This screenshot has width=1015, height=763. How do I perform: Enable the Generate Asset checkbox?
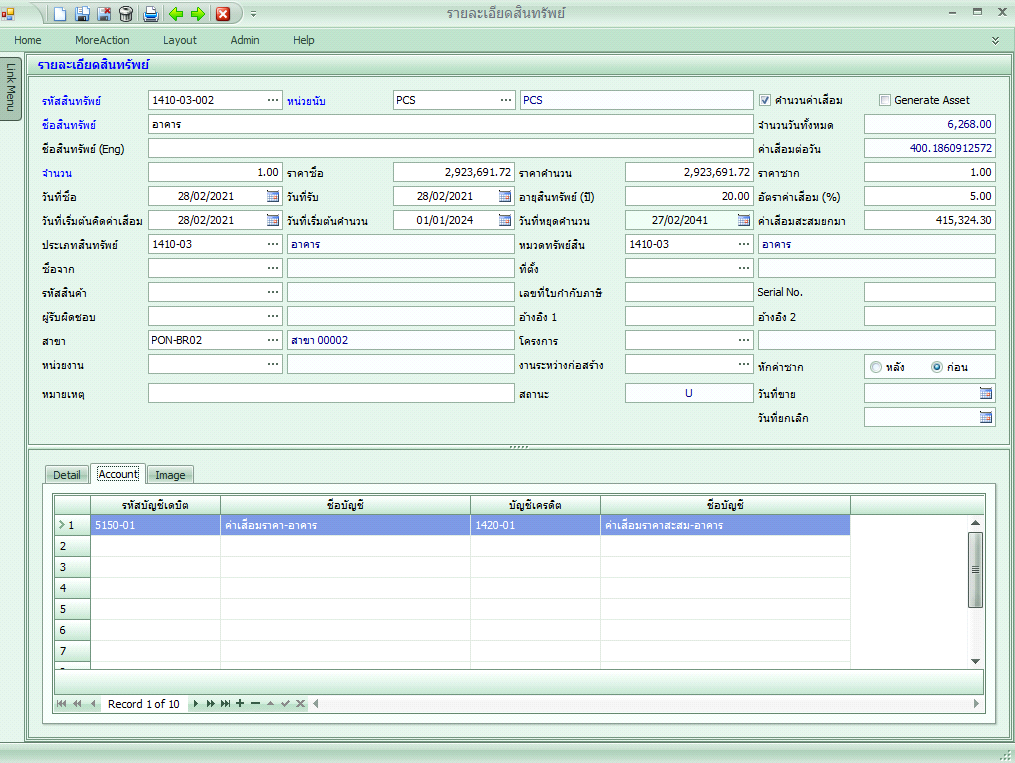(884, 100)
